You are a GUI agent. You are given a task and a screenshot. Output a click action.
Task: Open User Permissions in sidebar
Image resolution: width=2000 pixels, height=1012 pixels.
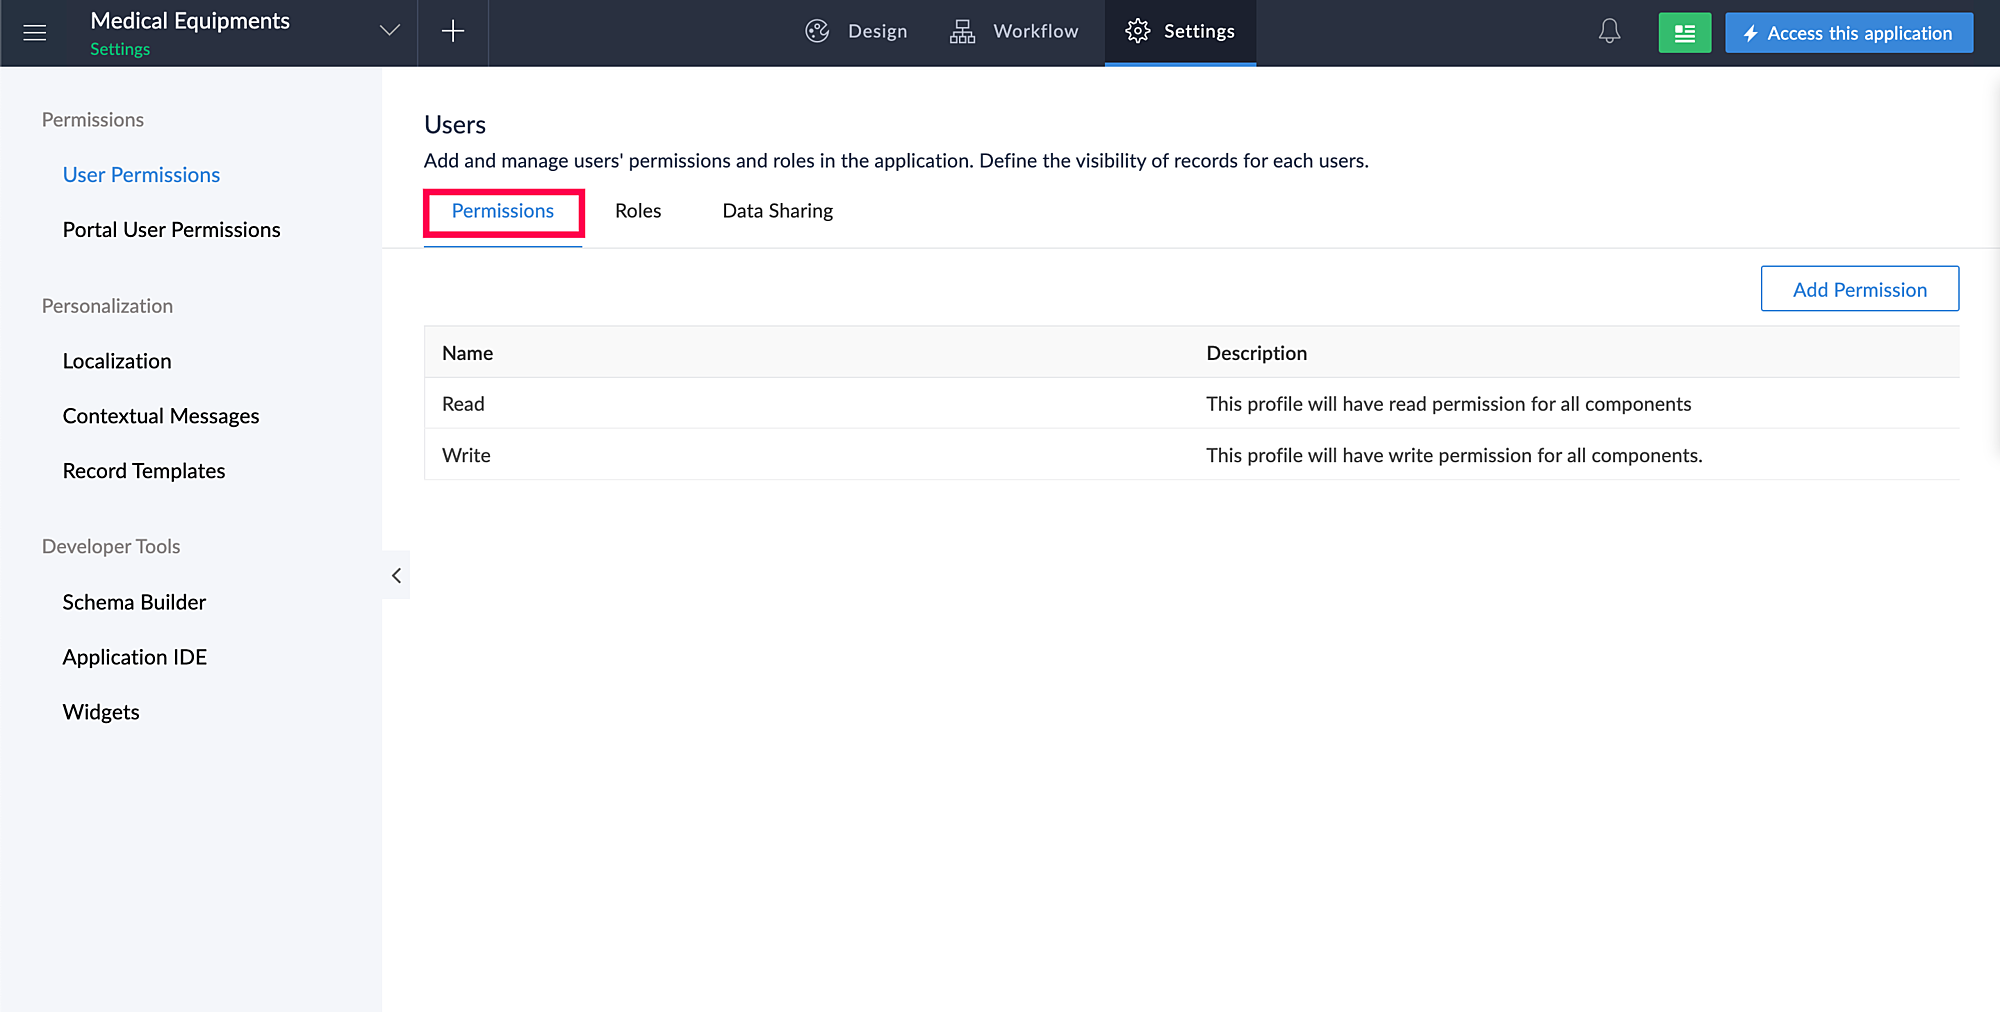click(141, 175)
